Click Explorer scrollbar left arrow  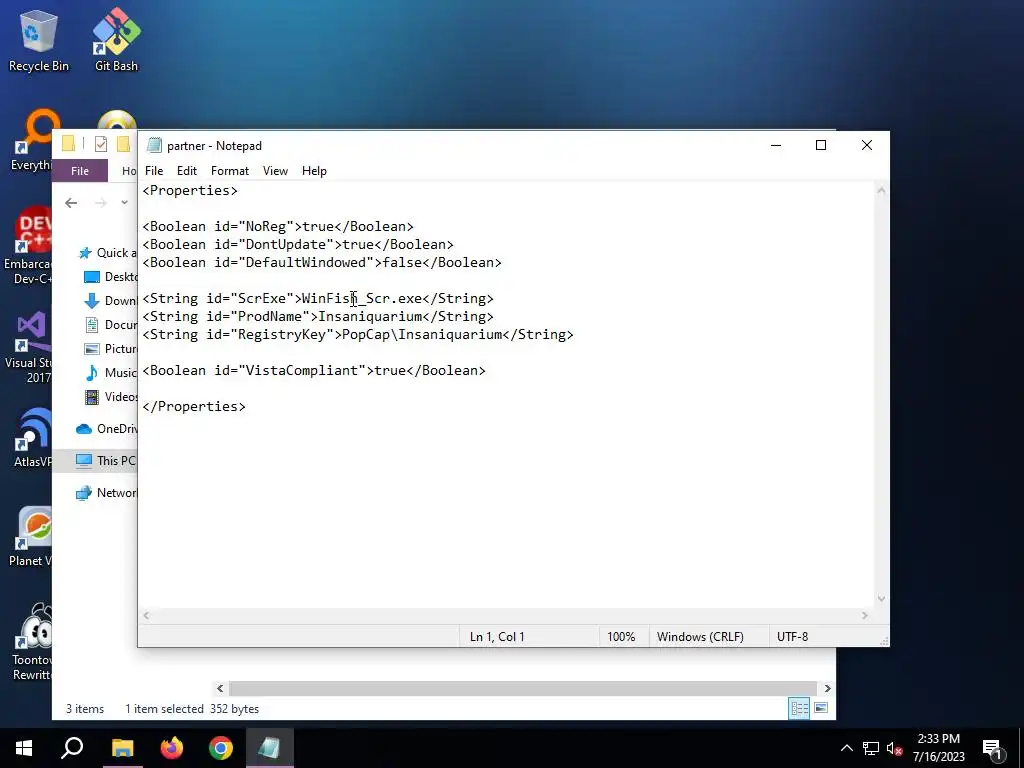click(x=220, y=688)
